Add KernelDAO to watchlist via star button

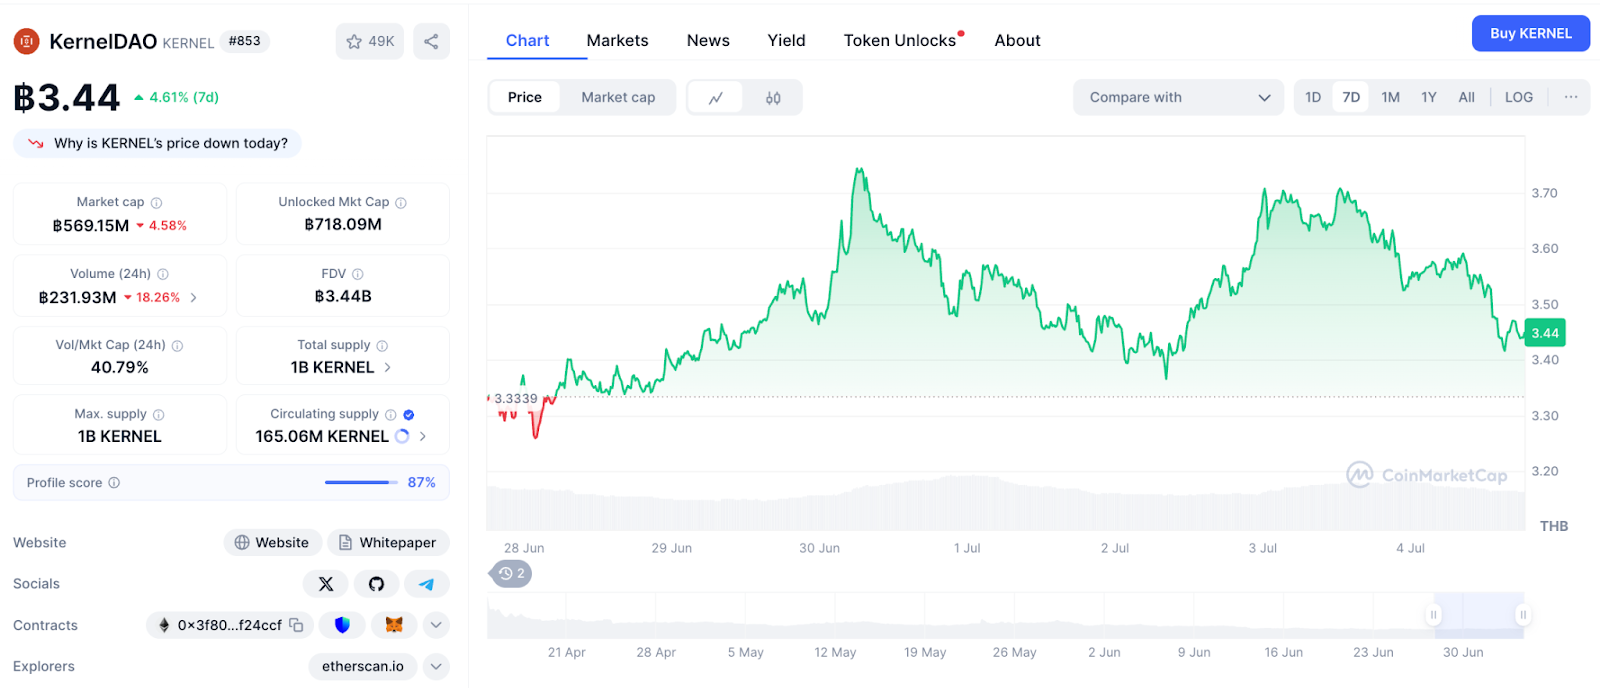pyautogui.click(x=370, y=41)
